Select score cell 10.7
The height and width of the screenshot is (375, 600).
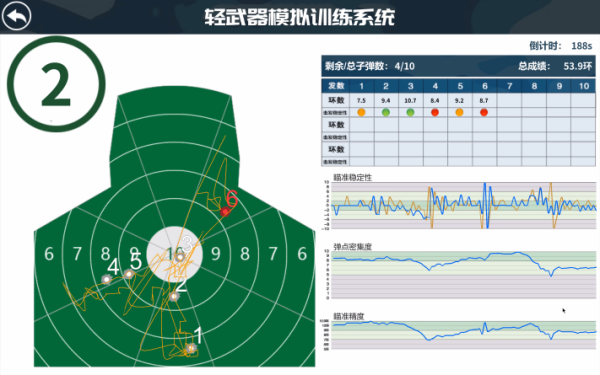click(x=410, y=101)
